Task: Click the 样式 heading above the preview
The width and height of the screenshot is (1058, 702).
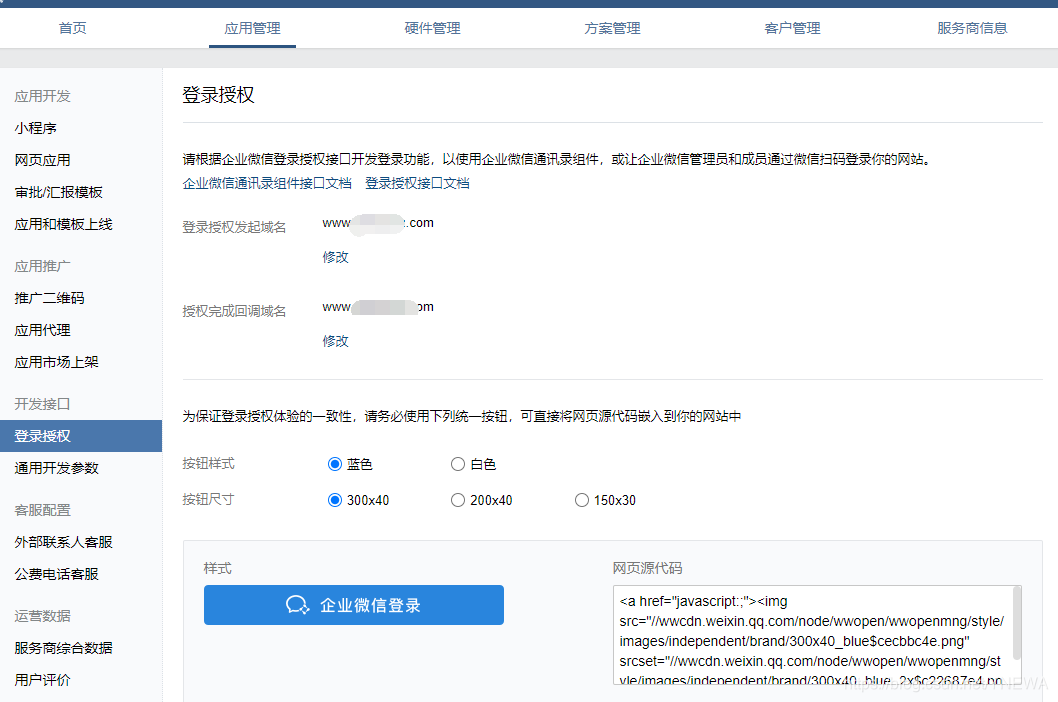Action: [x=217, y=568]
